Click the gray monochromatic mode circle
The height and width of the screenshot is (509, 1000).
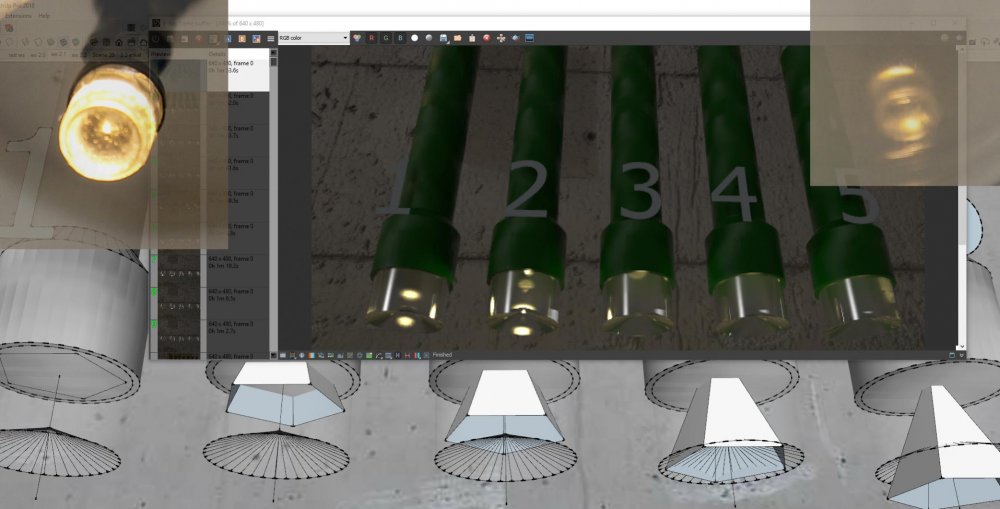(x=428, y=38)
